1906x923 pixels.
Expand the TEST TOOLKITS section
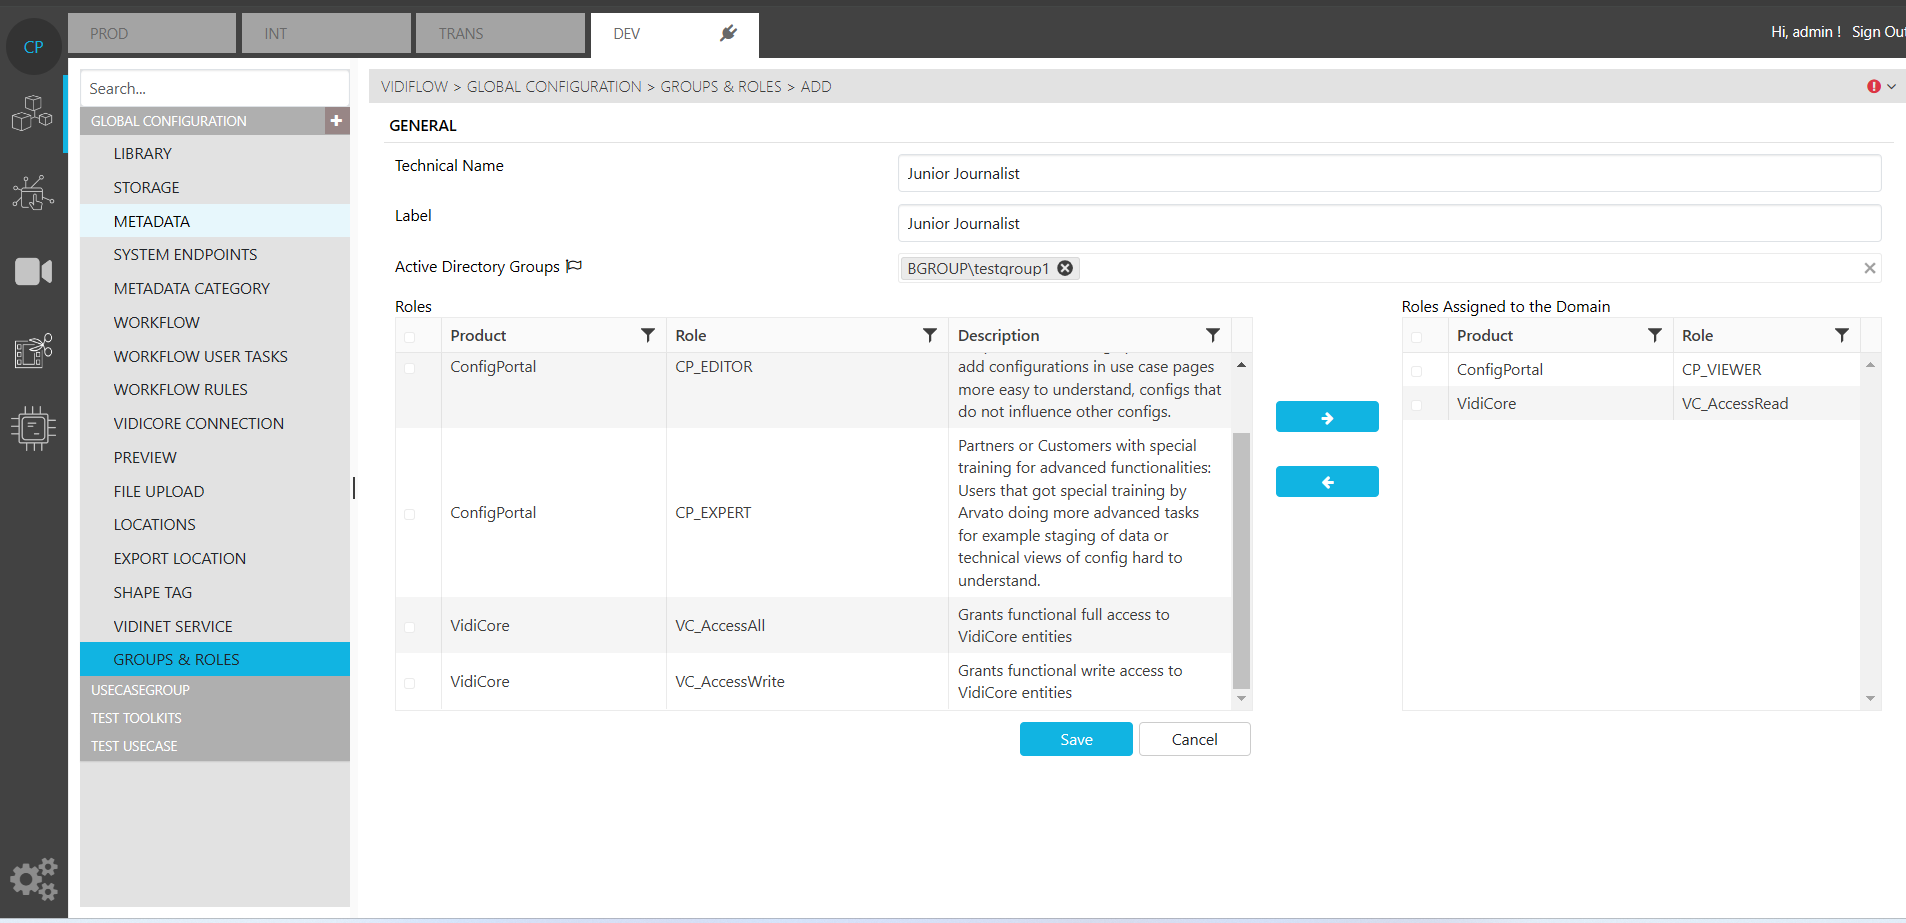[137, 718]
